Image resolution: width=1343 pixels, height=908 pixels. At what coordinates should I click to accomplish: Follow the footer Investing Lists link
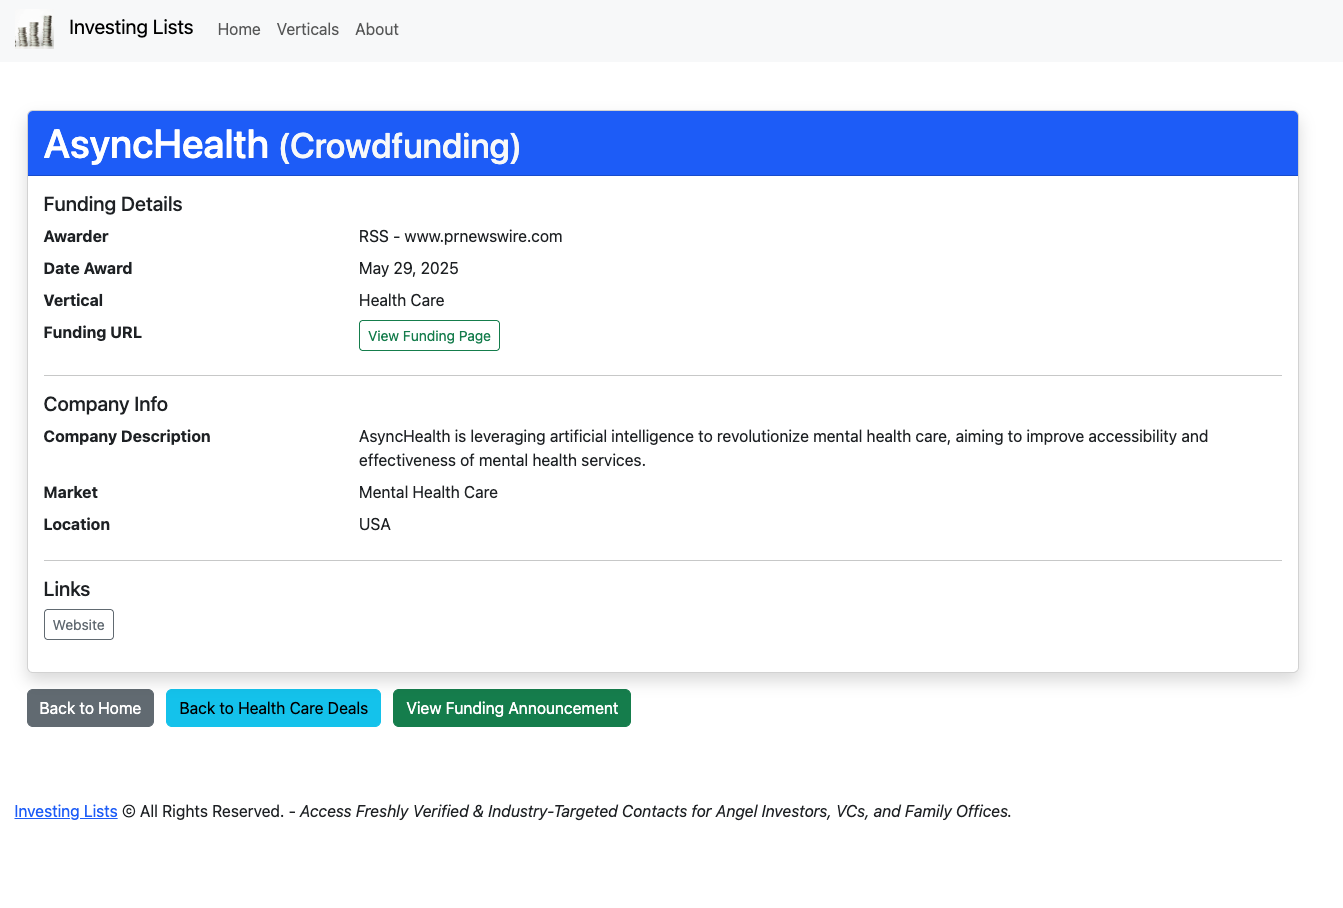click(66, 811)
